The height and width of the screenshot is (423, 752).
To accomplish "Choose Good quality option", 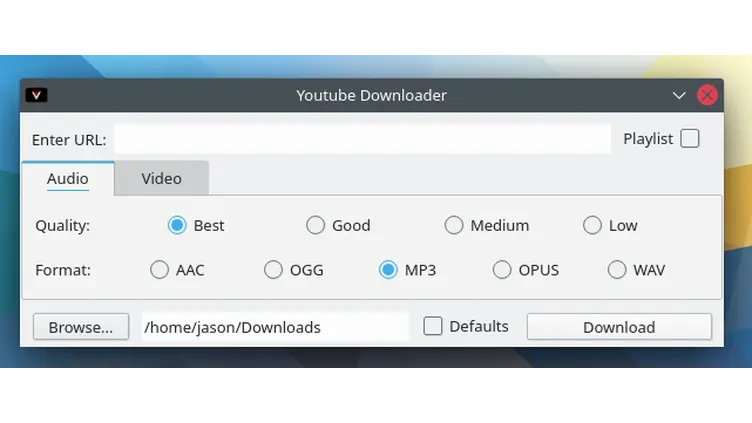I will [x=315, y=225].
